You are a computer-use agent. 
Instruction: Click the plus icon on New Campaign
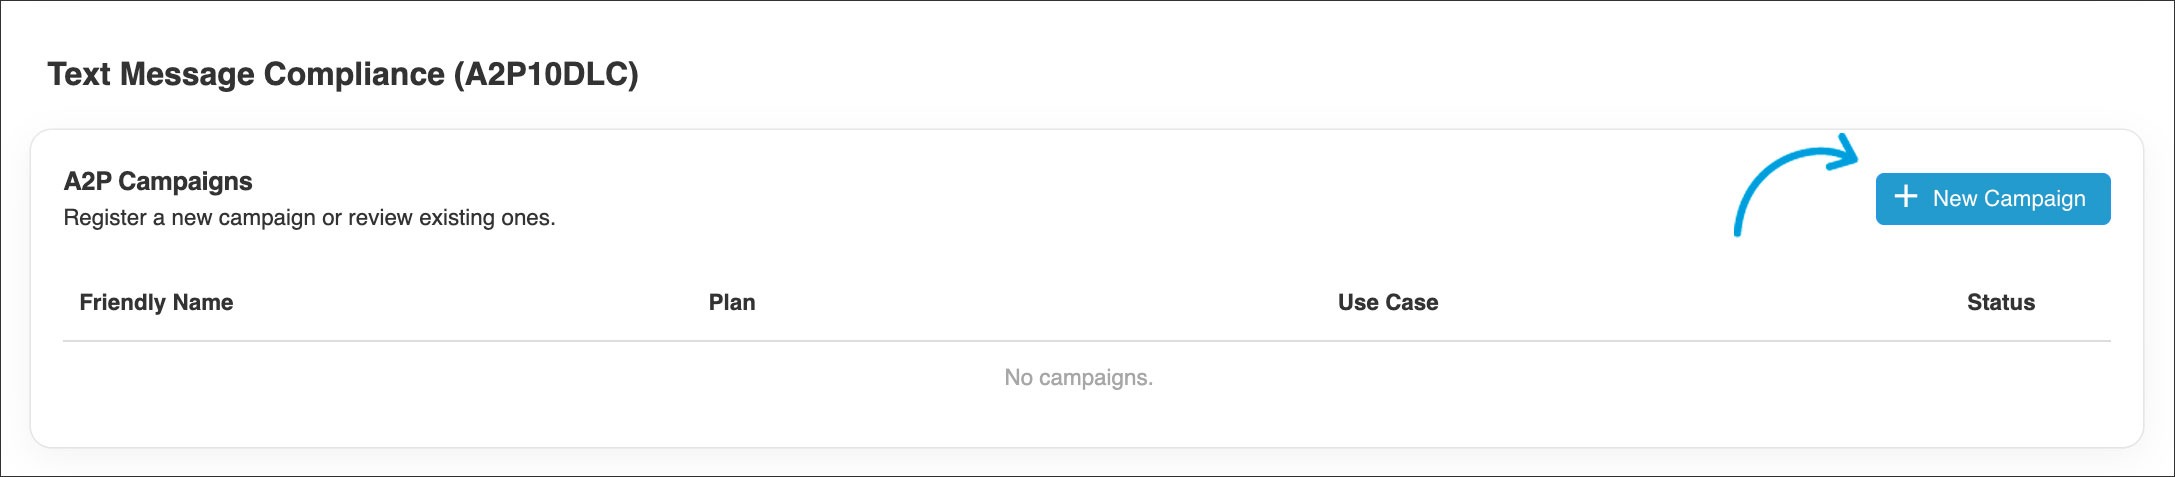[x=1906, y=197]
